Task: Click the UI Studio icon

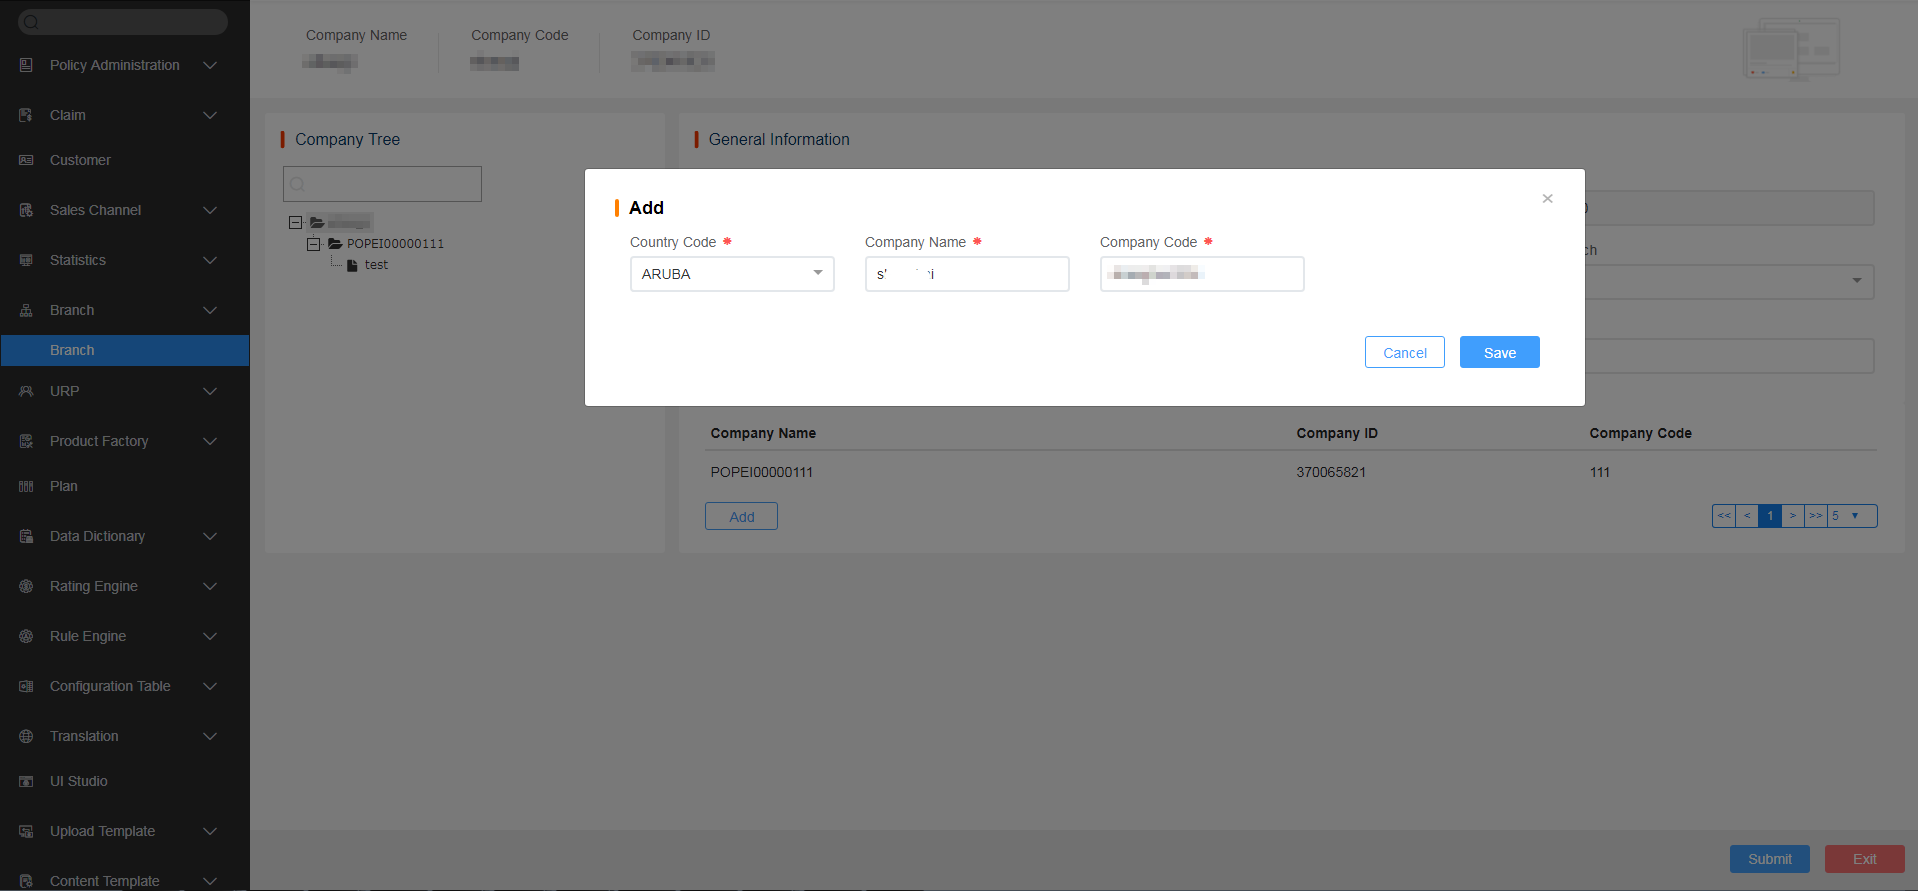Action: click(x=26, y=781)
